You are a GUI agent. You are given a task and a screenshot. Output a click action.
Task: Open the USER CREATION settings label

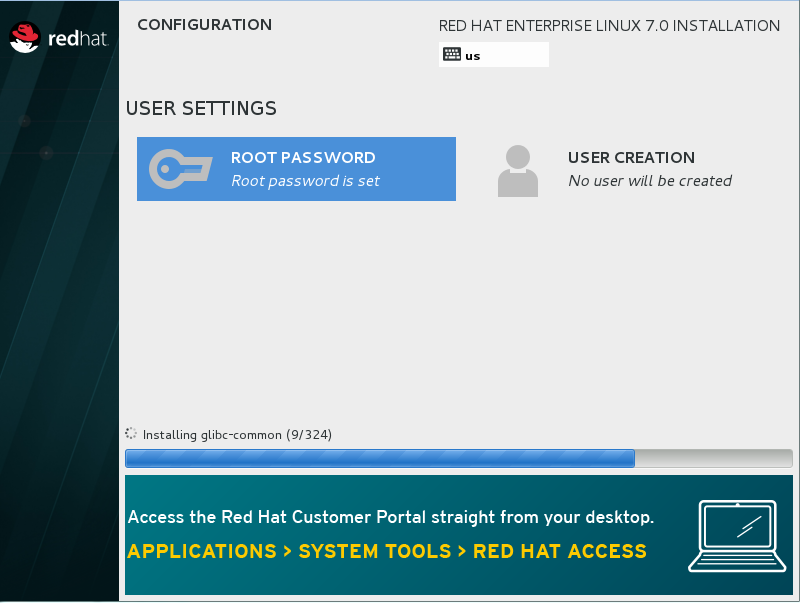631,157
